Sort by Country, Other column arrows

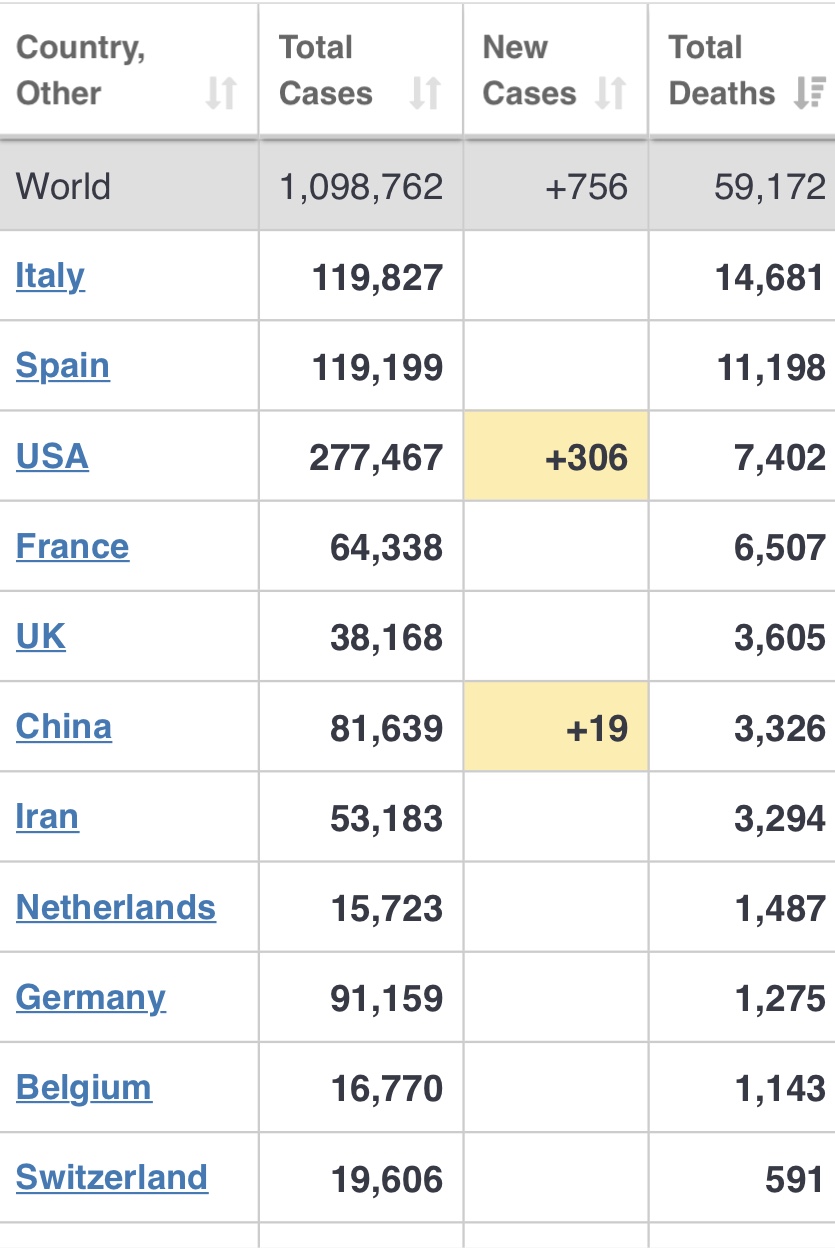click(x=221, y=94)
